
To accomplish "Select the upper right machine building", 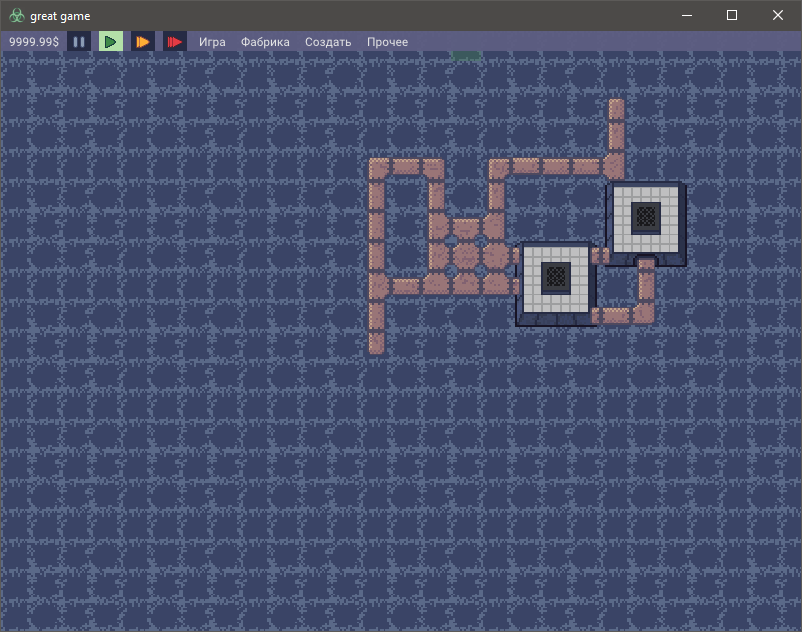I will point(646,223).
